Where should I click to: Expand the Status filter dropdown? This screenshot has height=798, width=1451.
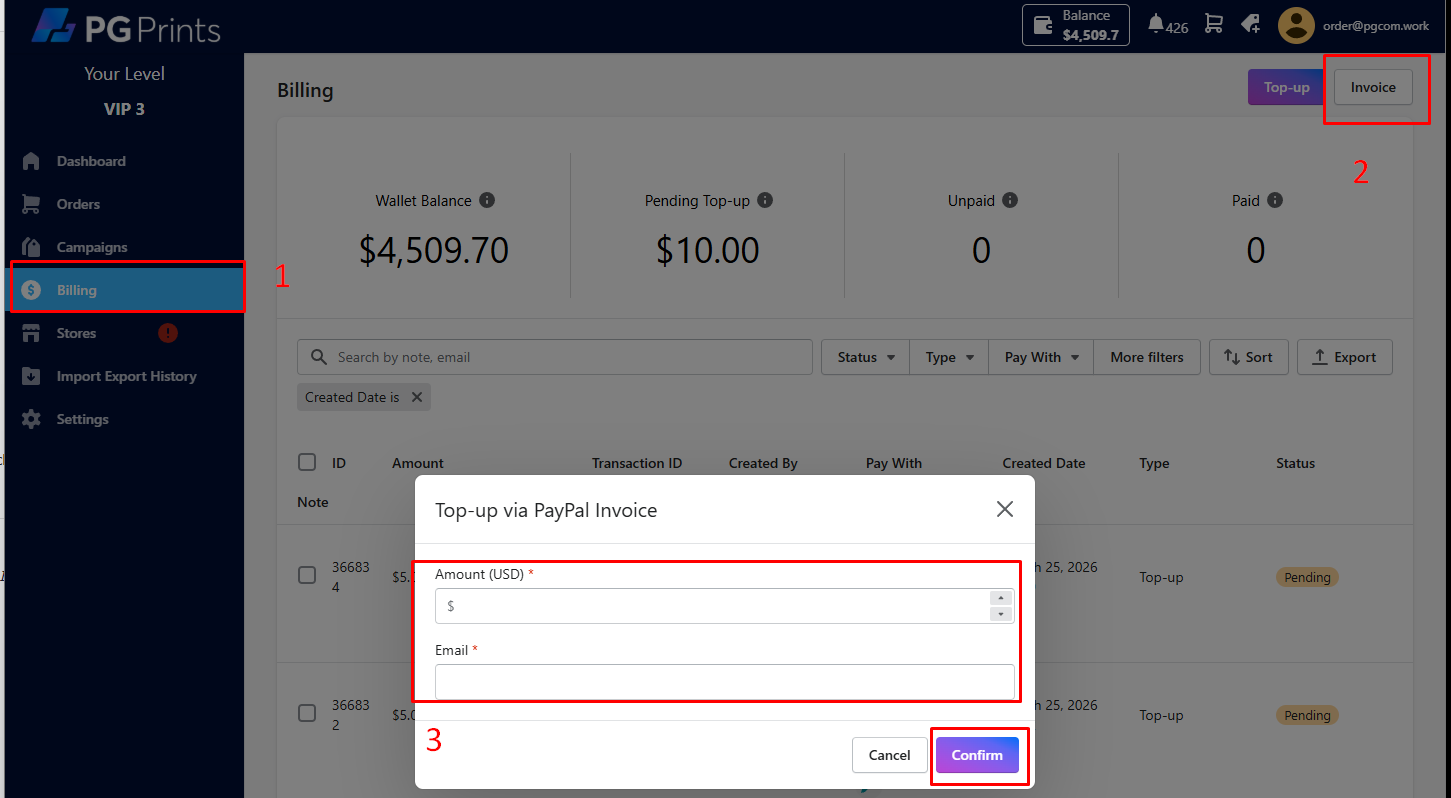865,357
